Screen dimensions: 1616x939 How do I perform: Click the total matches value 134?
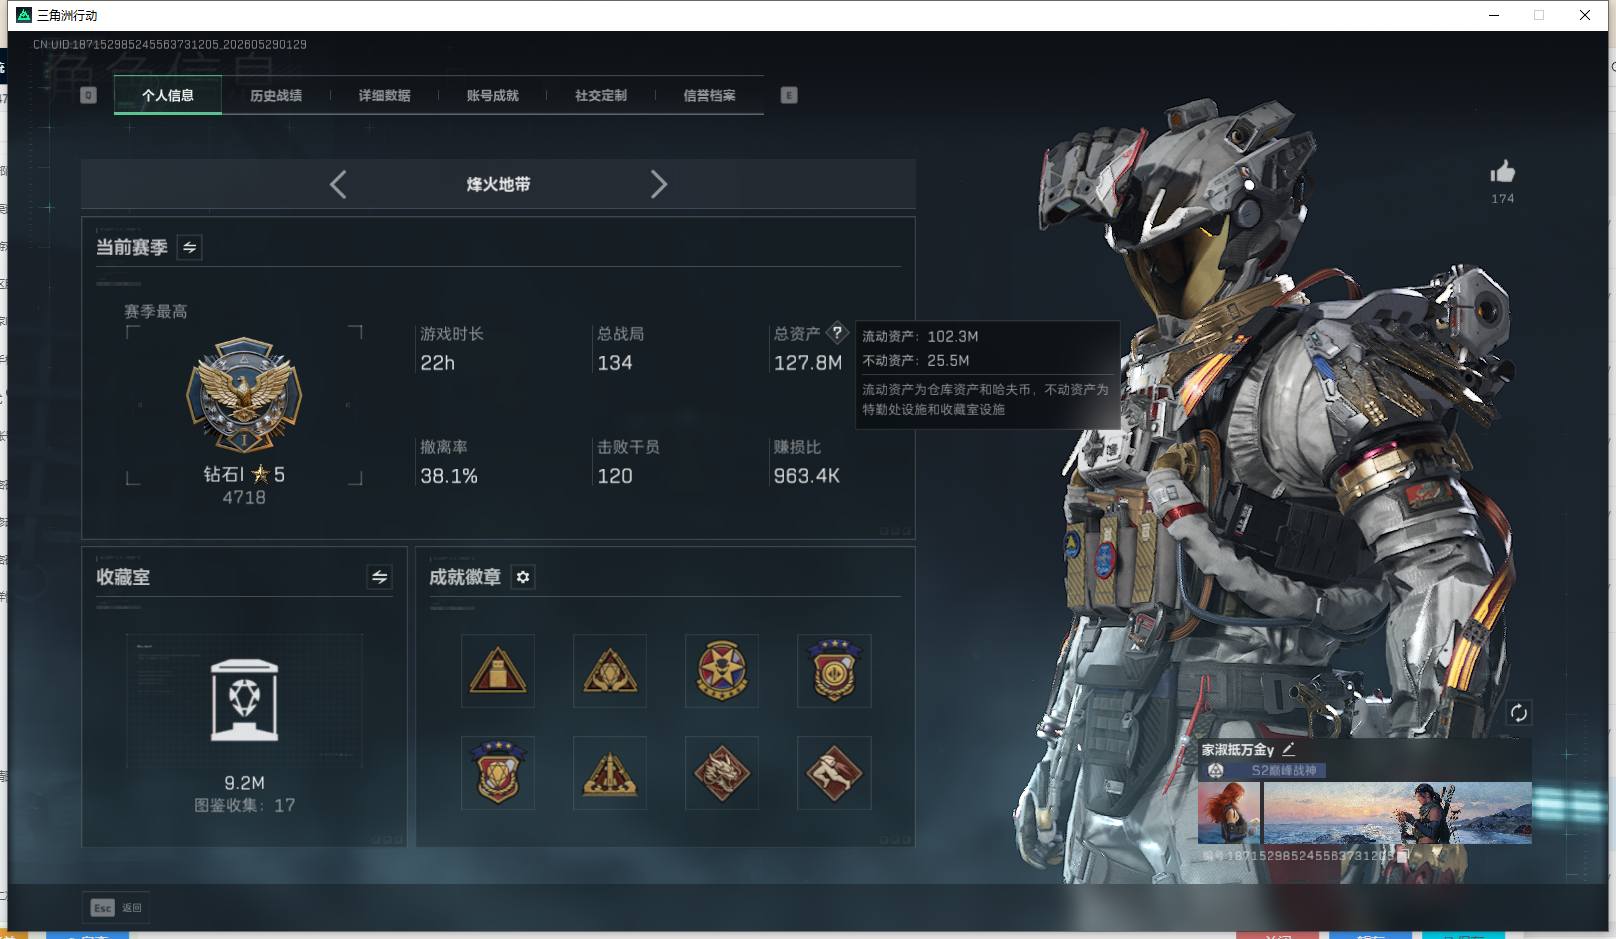(614, 363)
